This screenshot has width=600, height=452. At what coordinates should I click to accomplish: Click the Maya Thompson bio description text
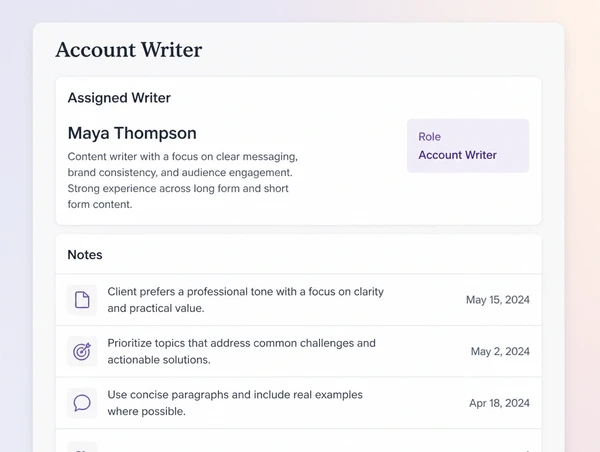click(183, 180)
